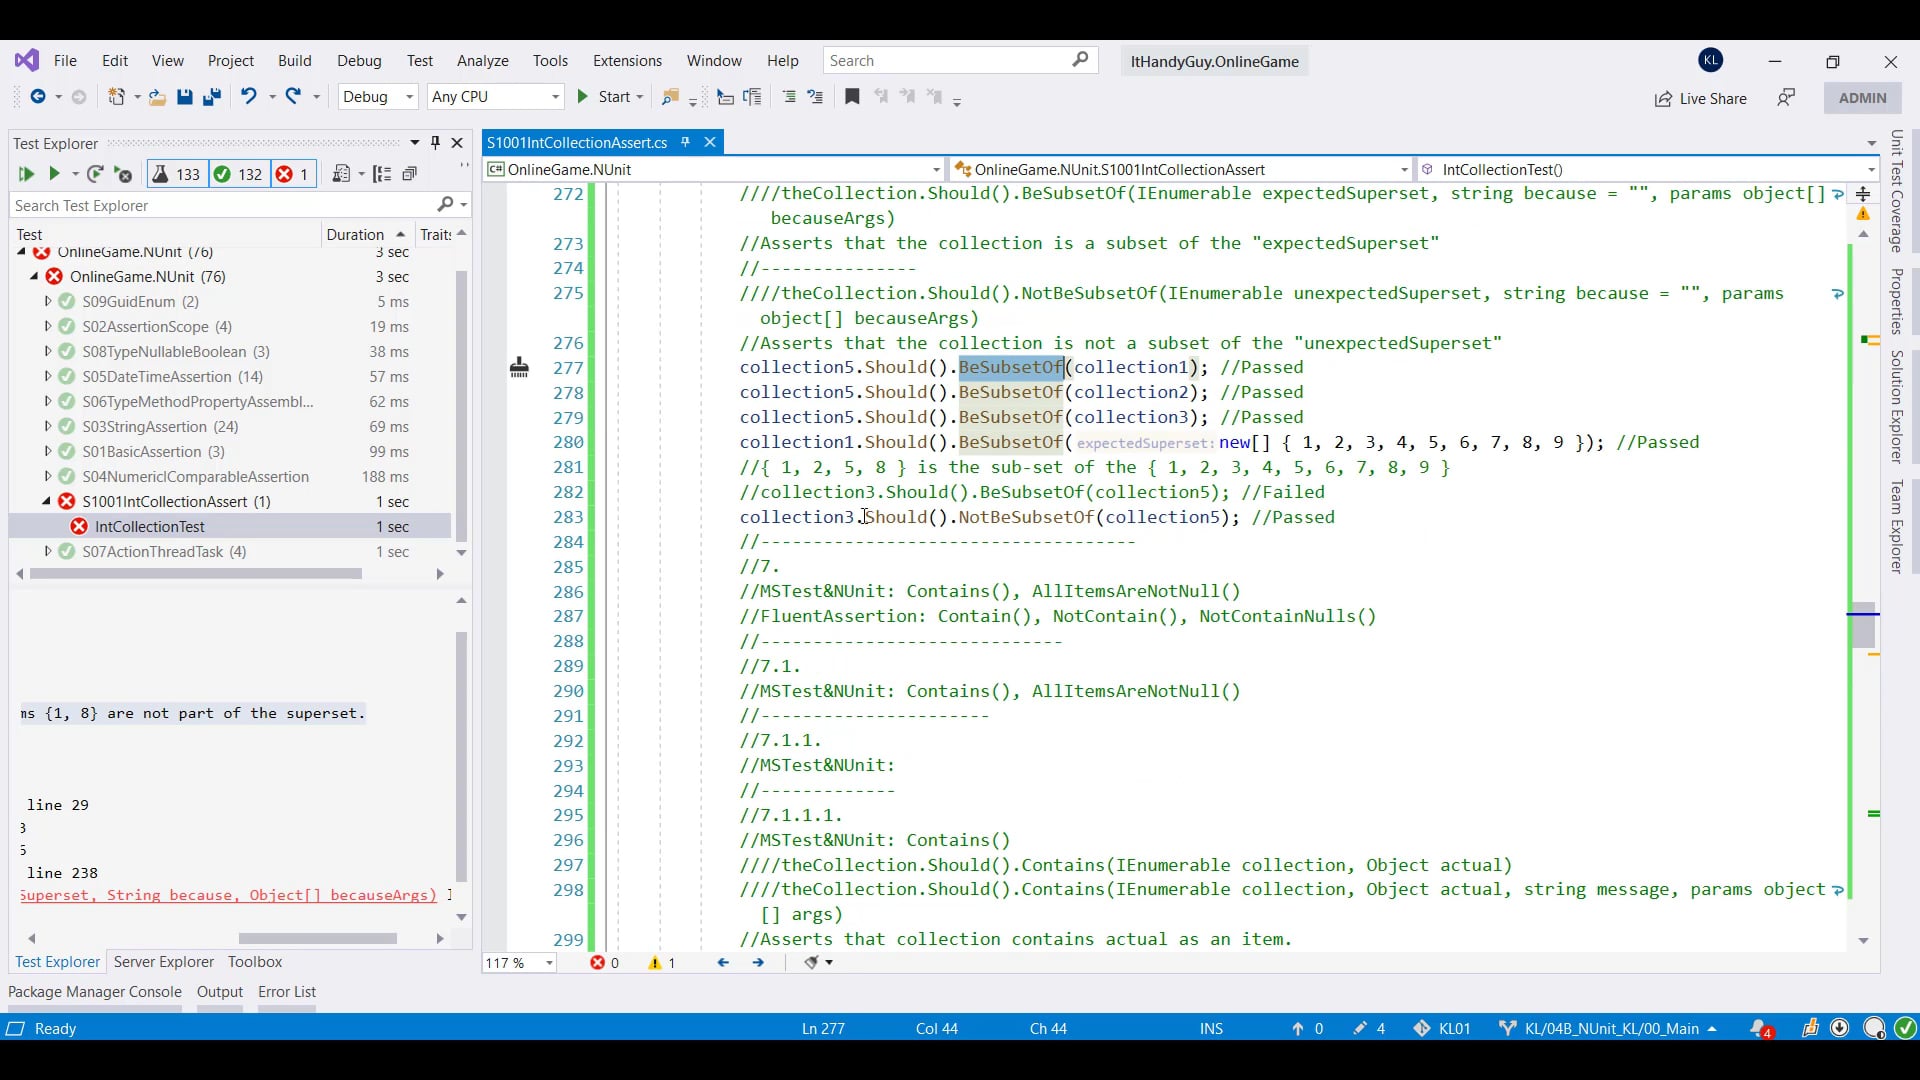This screenshot has width=1920, height=1080.
Task: Open the Any CPU platform dropdown
Action: click(x=495, y=97)
